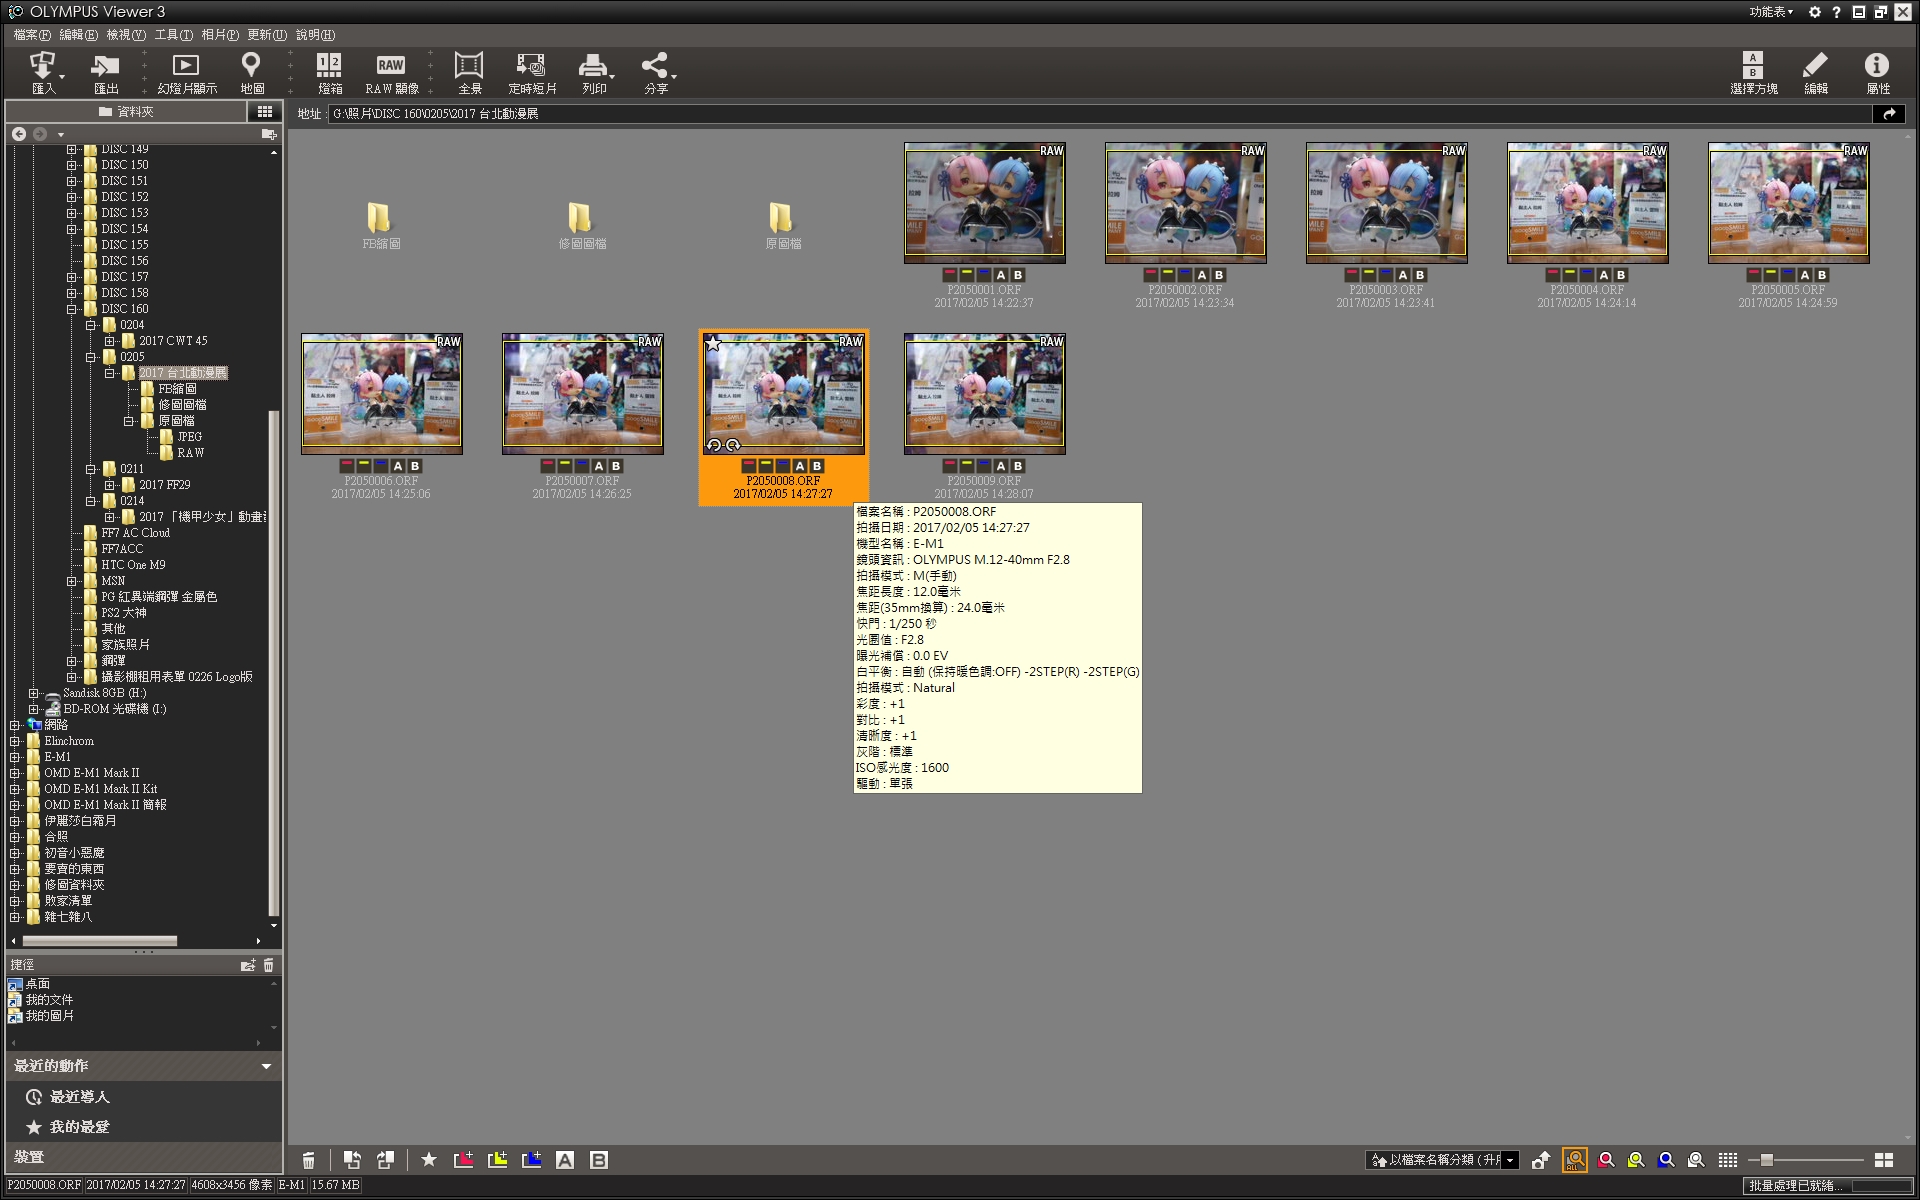
Task: Start the 幻燈片顯示 slideshow
Action: [186, 73]
